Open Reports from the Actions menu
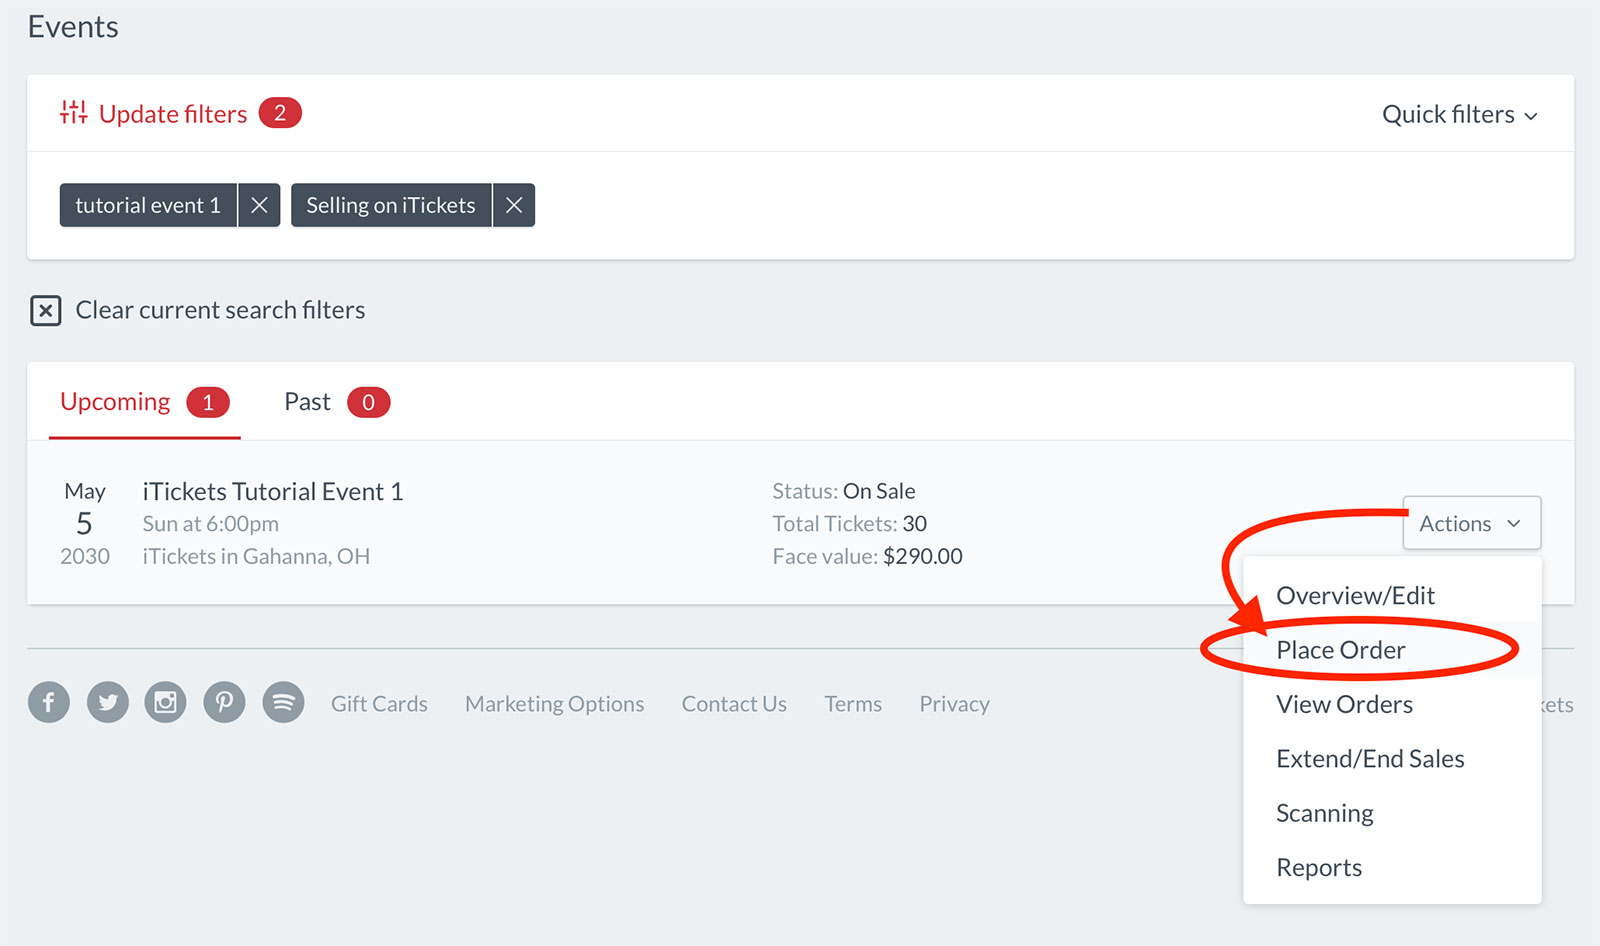Screen dimensions: 1600x946 click(x=1319, y=868)
